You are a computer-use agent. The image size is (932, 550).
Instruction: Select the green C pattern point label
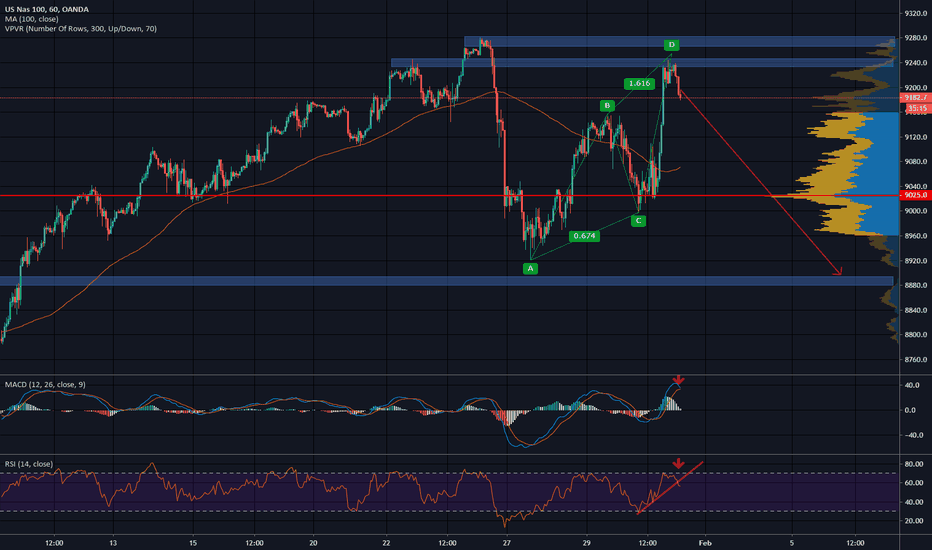[x=638, y=221]
